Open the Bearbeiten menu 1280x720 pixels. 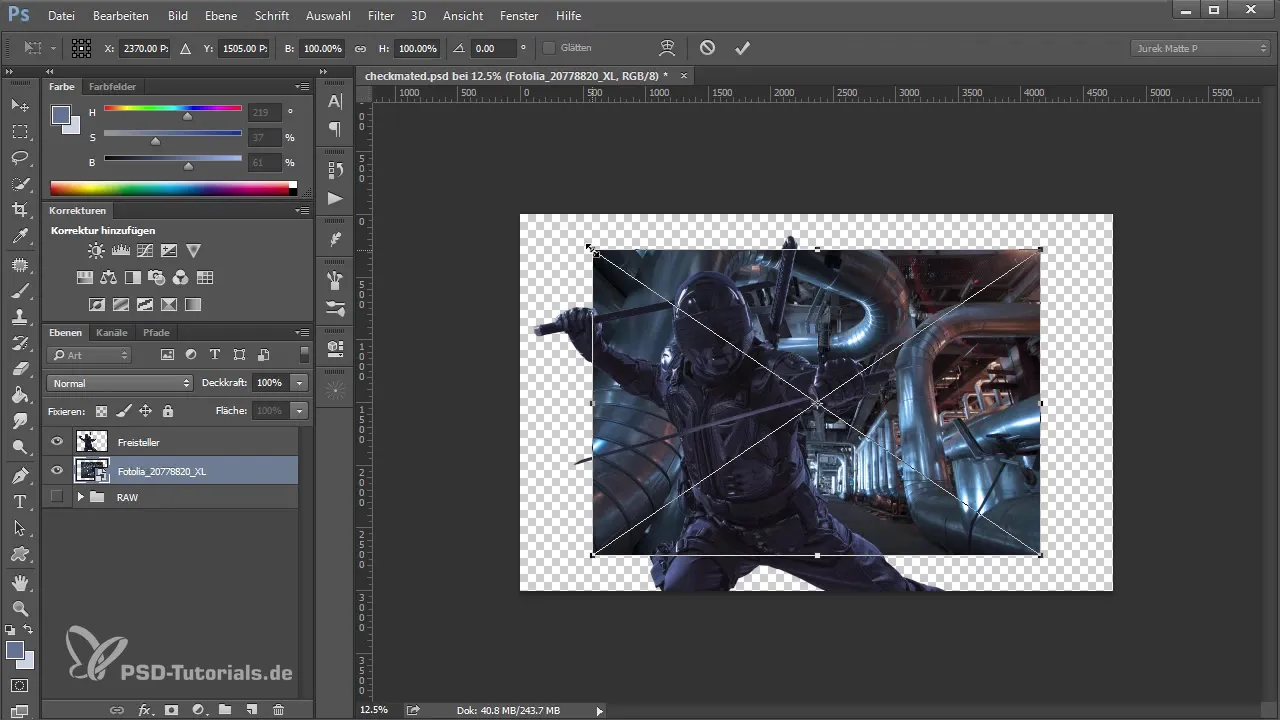120,16
